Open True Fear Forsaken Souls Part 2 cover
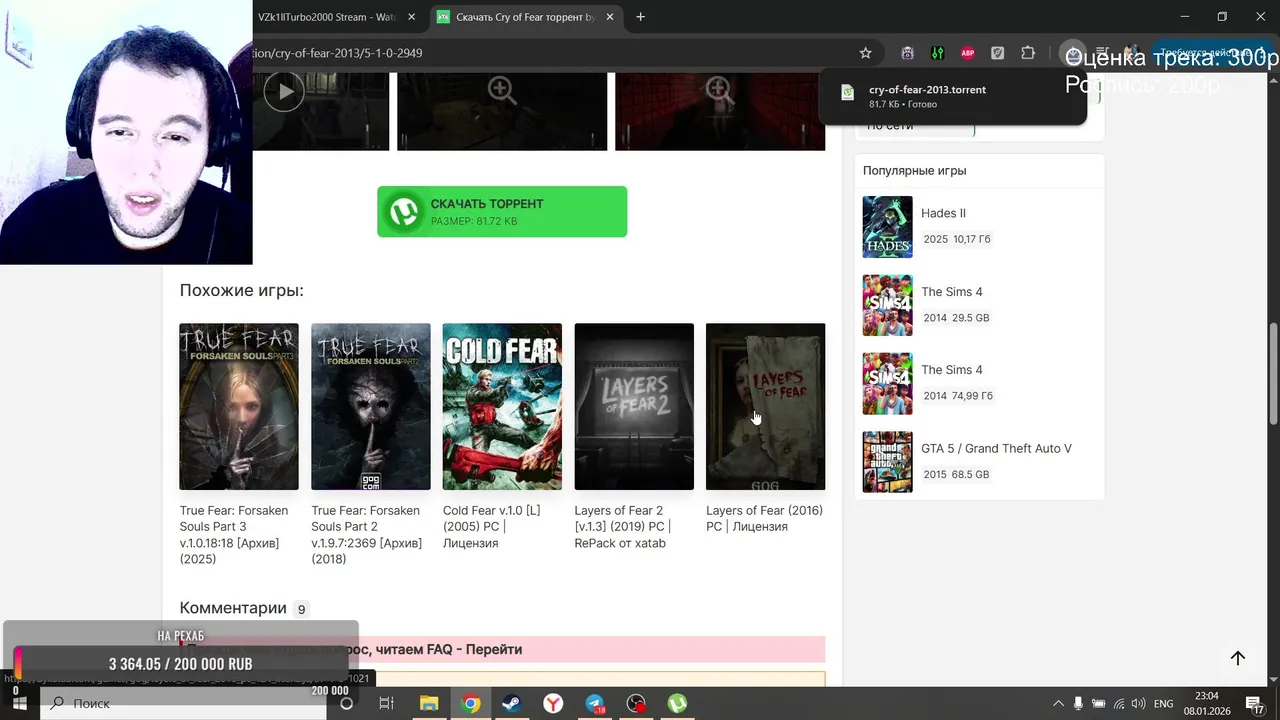Screen dimensions: 1280x720 [x=371, y=406]
